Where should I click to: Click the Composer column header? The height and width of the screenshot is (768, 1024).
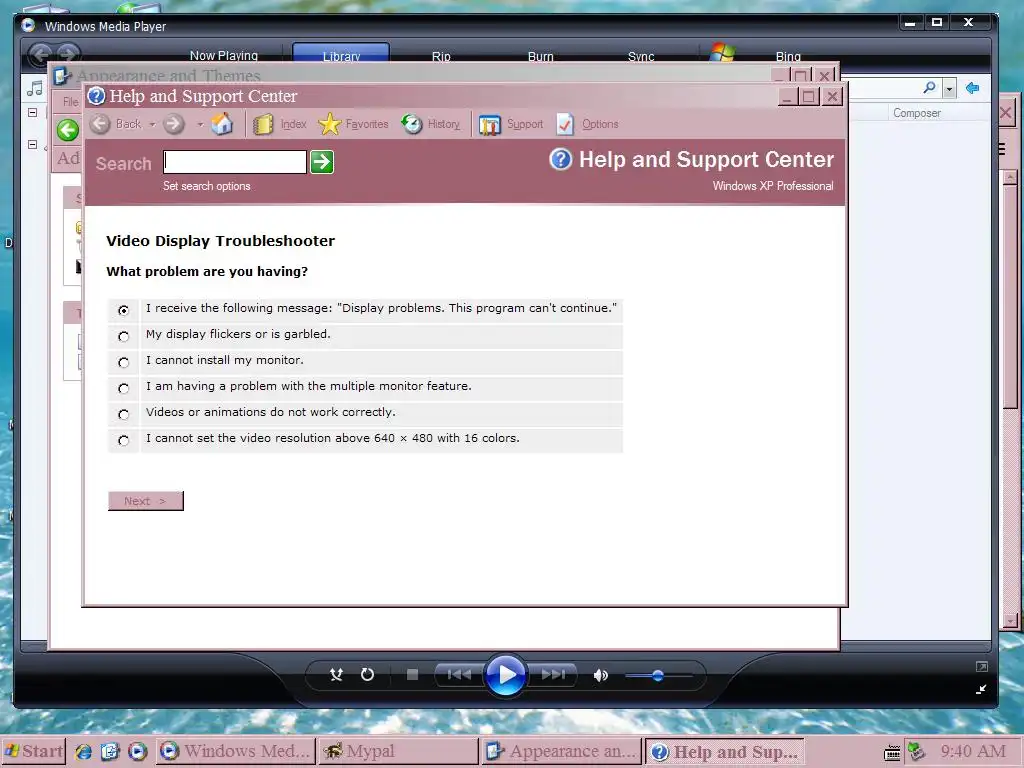[x=917, y=113]
